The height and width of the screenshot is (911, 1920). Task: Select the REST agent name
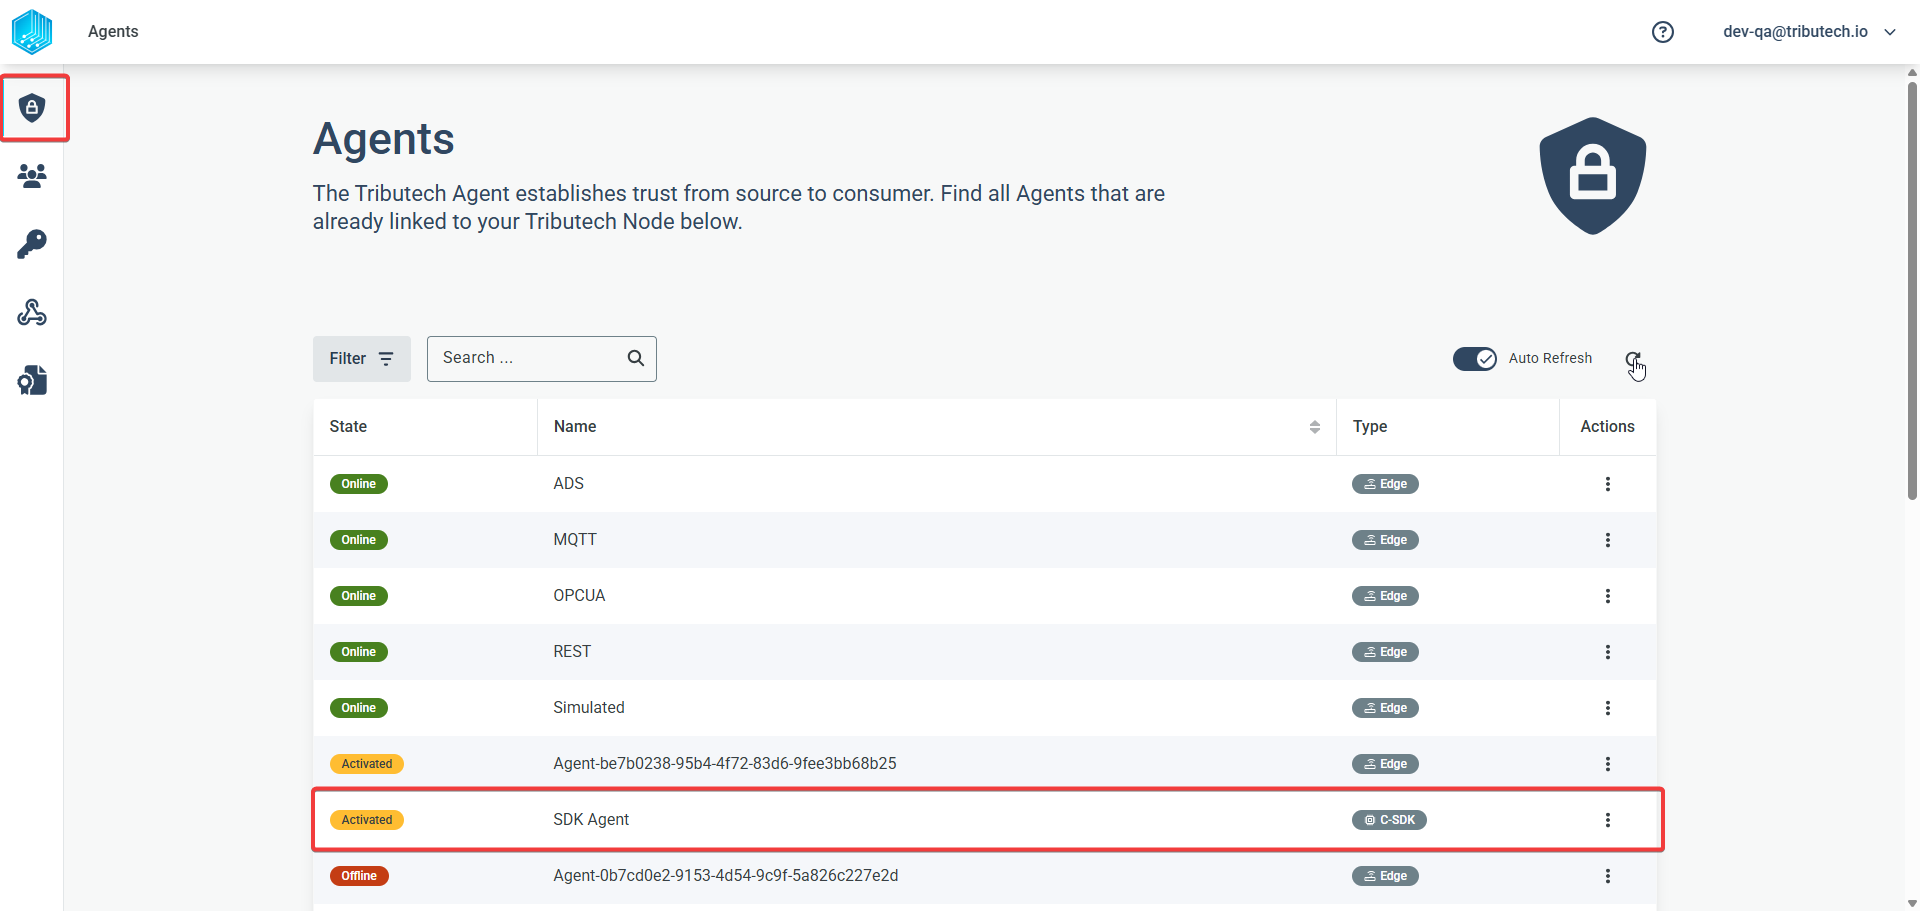pyautogui.click(x=572, y=652)
